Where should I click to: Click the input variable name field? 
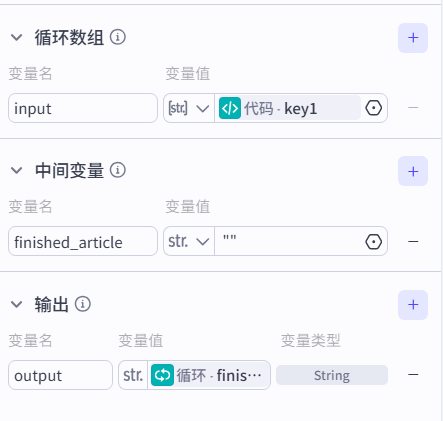[x=83, y=108]
